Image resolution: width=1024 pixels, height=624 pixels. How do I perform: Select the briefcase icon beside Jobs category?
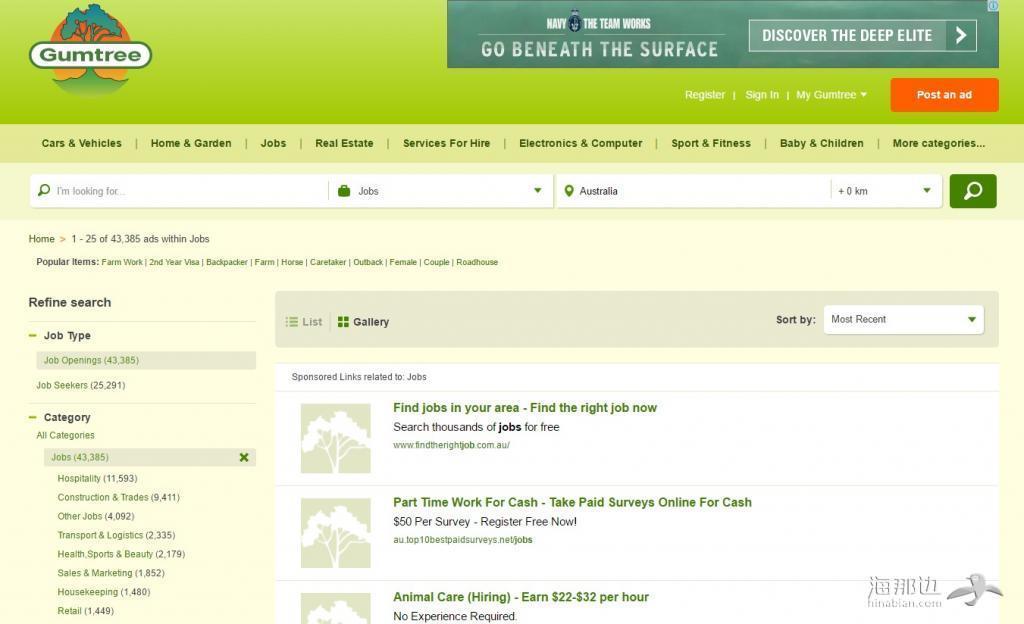(x=344, y=191)
